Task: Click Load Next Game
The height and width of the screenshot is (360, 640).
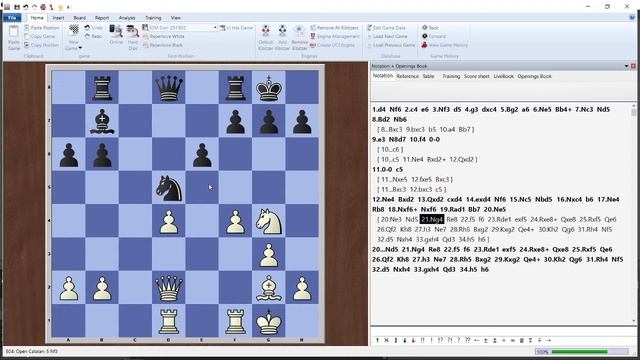Action: [x=387, y=36]
